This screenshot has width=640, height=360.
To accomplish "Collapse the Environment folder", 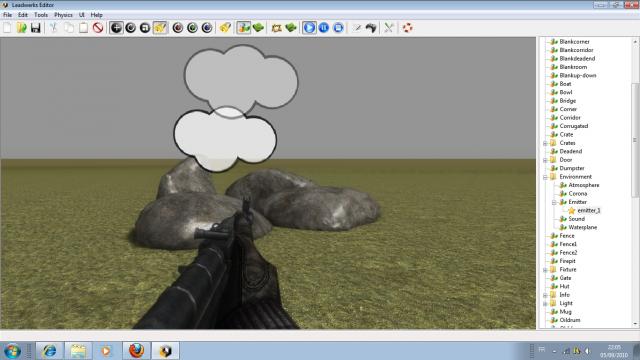I will [545, 177].
